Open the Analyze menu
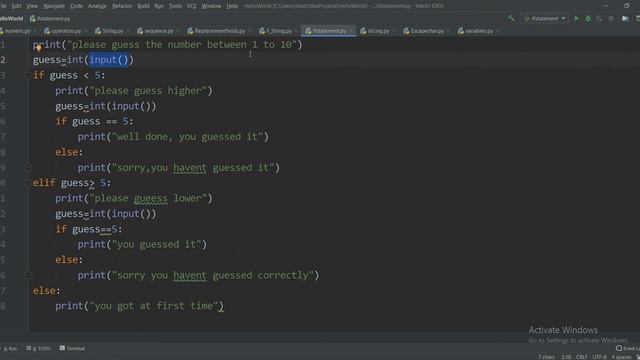 point(97,6)
